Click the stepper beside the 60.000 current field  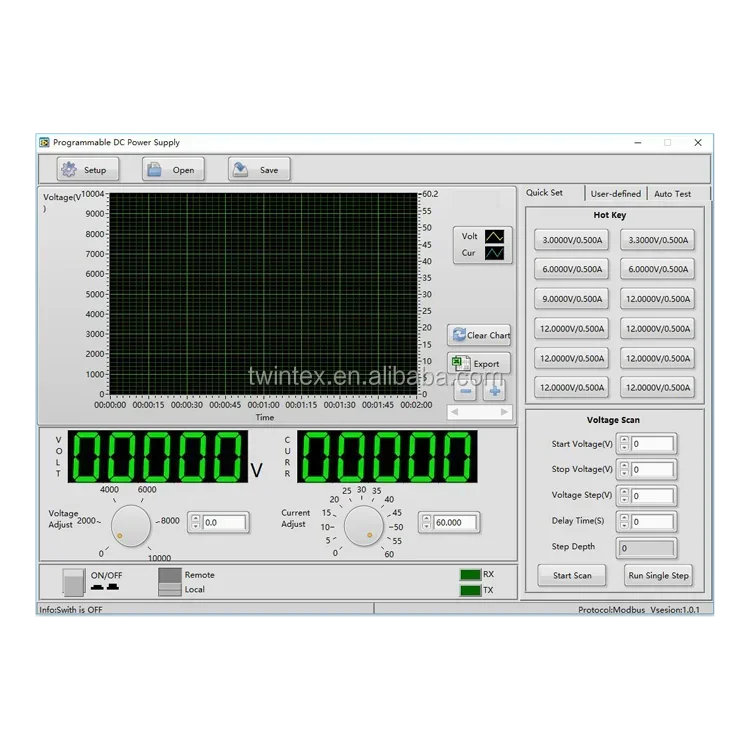425,522
